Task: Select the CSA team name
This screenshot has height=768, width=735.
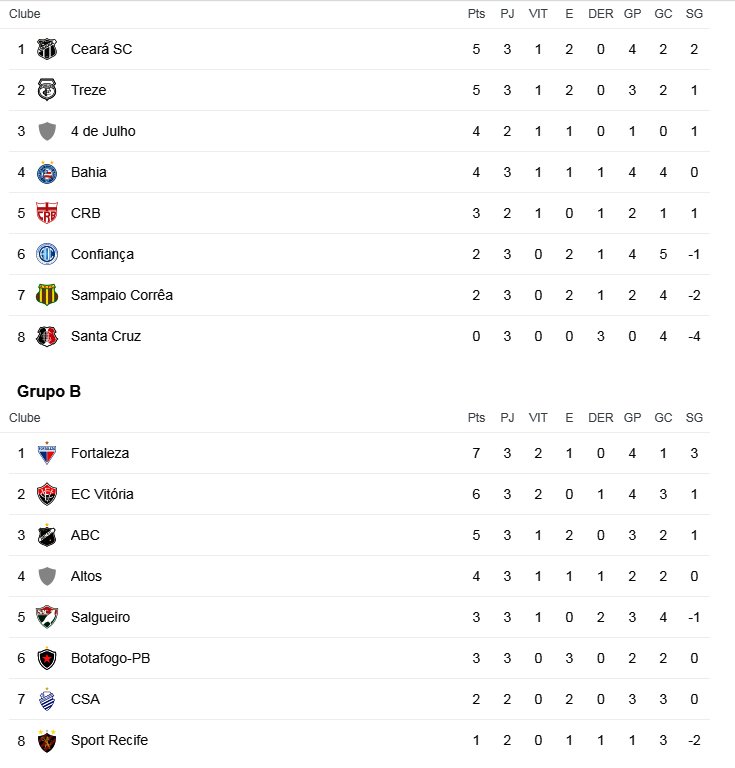Action: (x=85, y=699)
